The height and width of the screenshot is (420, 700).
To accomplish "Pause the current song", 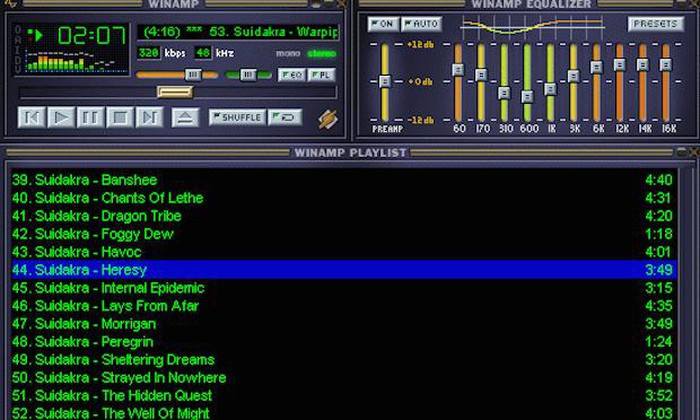I will [x=91, y=118].
